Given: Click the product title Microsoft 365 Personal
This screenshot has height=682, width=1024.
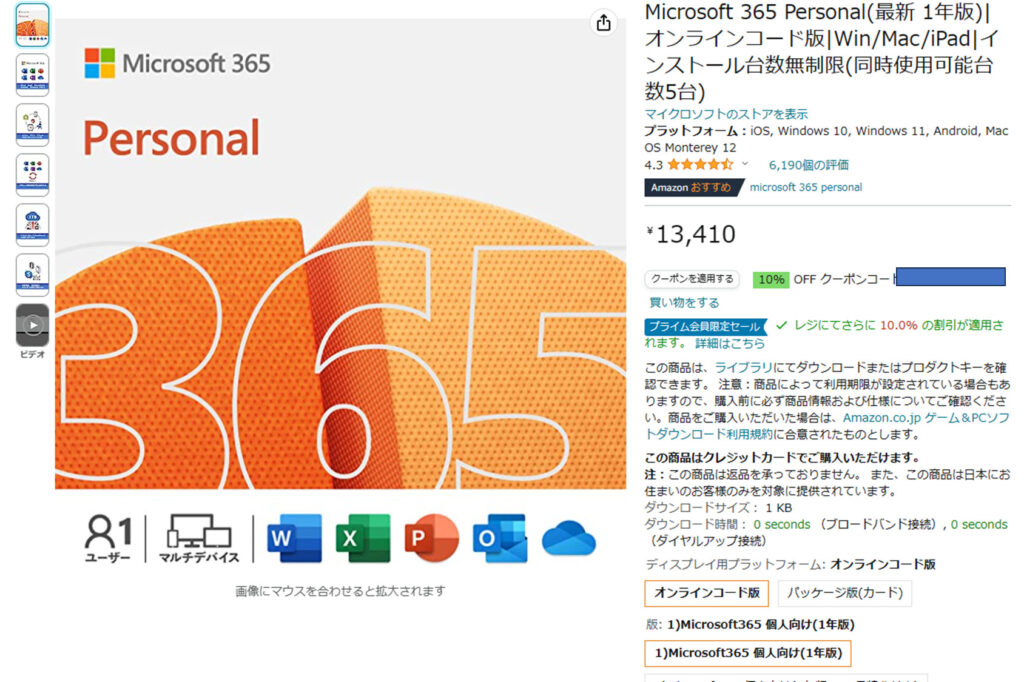Looking at the screenshot, I should coord(824,52).
